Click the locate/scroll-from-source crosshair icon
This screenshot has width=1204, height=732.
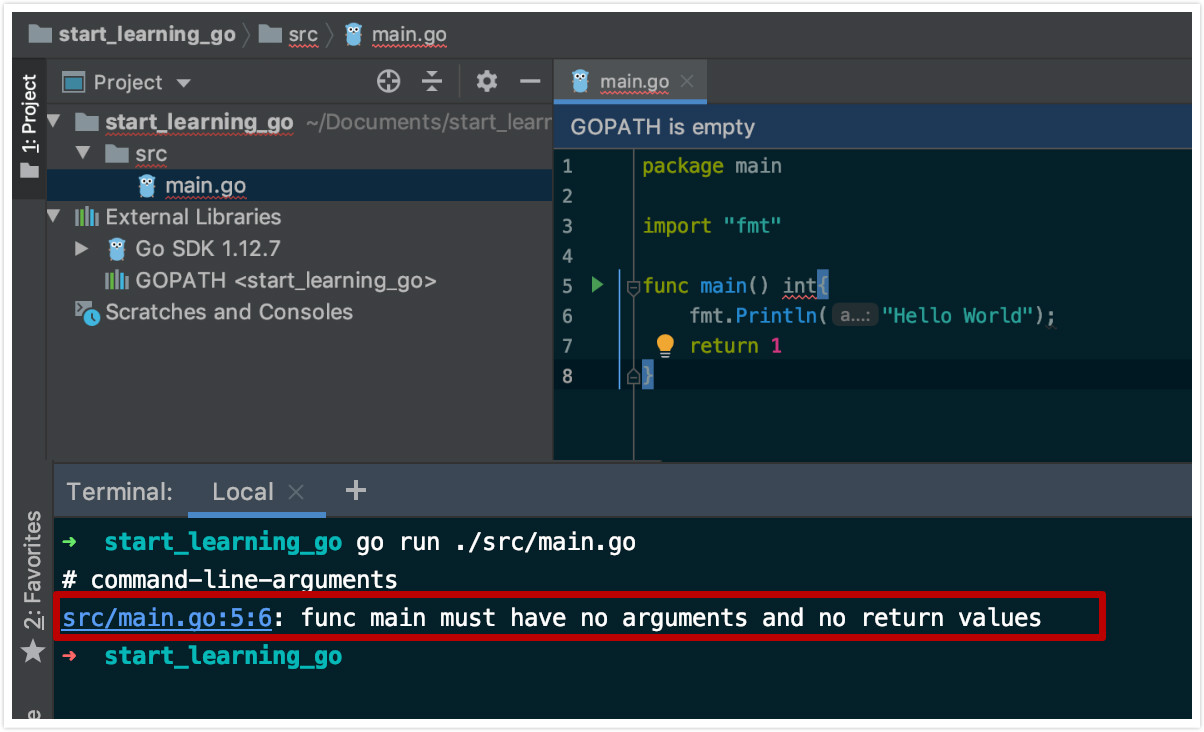(x=388, y=82)
